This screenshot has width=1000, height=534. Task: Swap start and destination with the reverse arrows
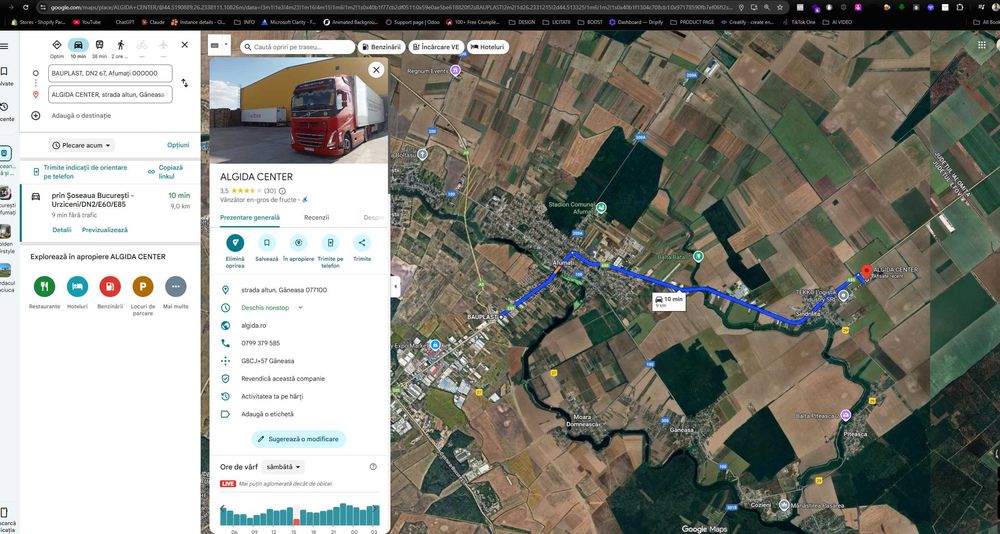(184, 83)
